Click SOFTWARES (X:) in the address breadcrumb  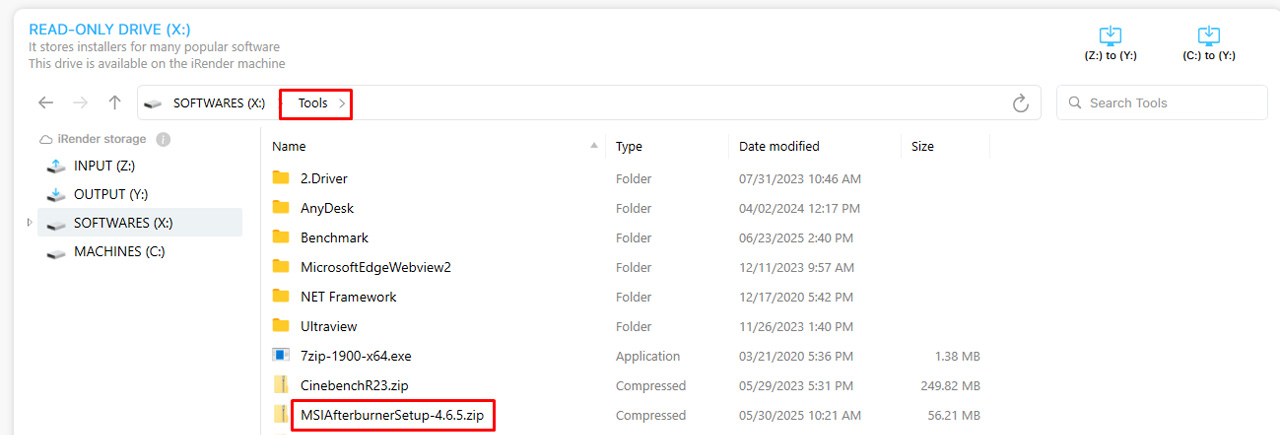click(219, 103)
